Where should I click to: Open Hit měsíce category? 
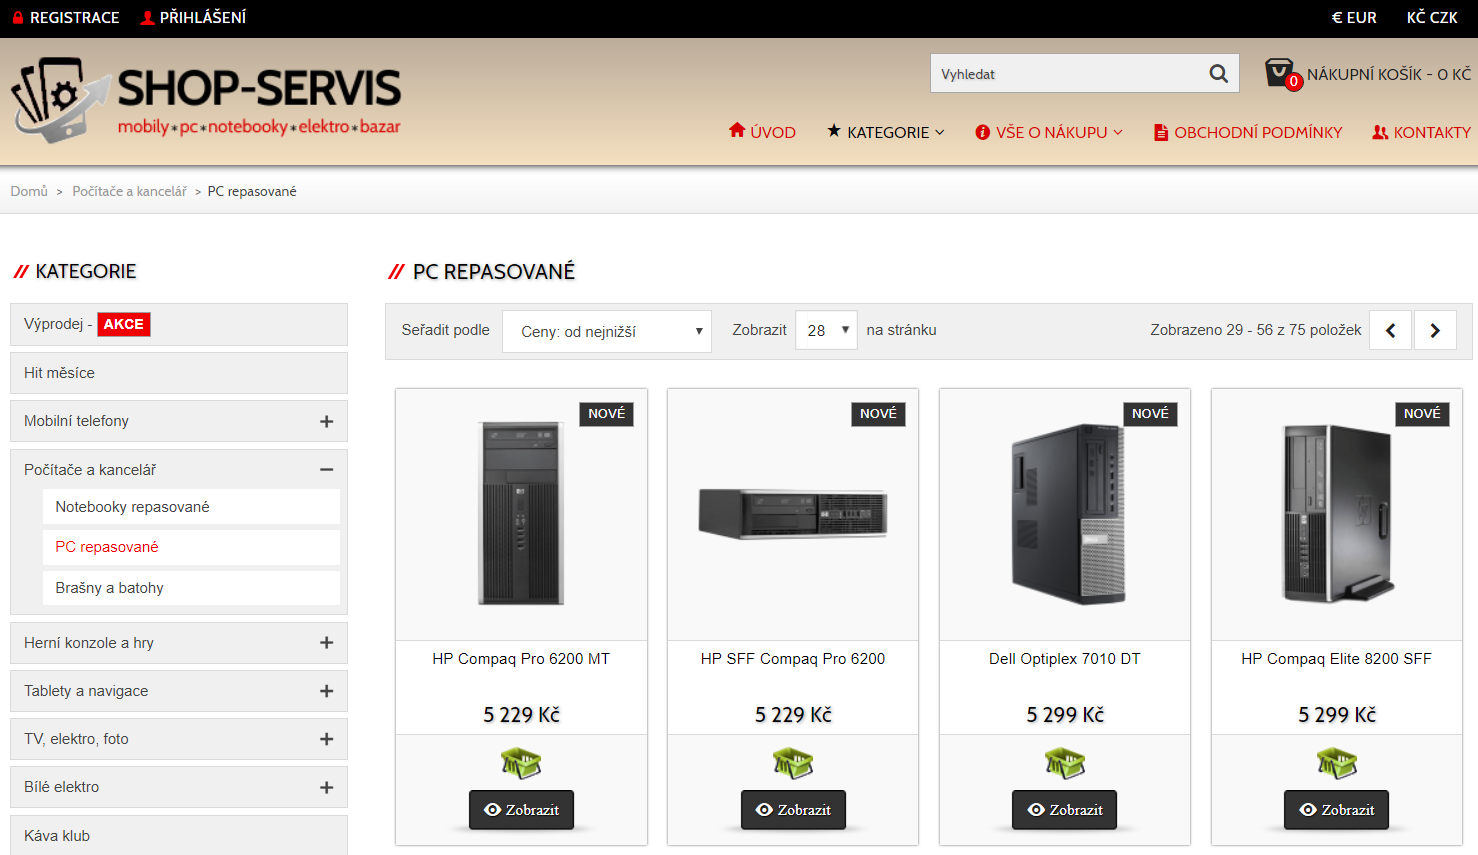pyautogui.click(x=179, y=373)
